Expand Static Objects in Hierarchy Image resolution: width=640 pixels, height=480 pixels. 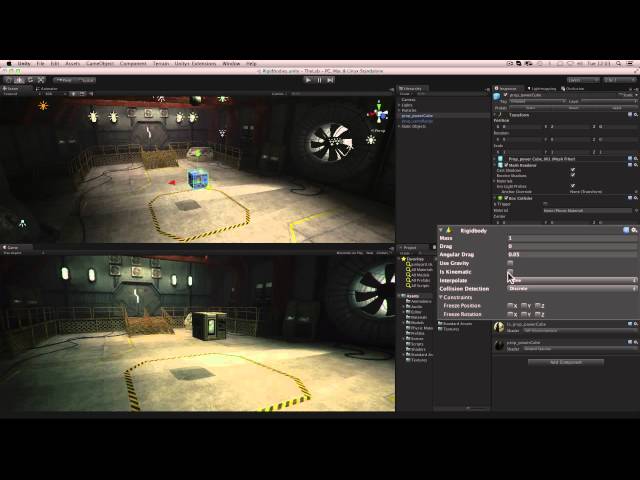(399, 126)
